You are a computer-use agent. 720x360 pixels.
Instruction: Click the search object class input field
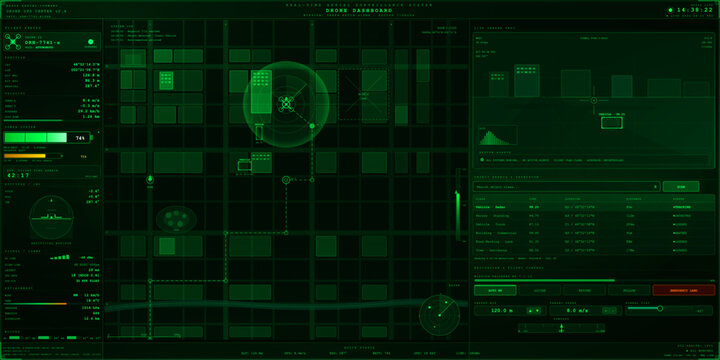[x=566, y=186]
